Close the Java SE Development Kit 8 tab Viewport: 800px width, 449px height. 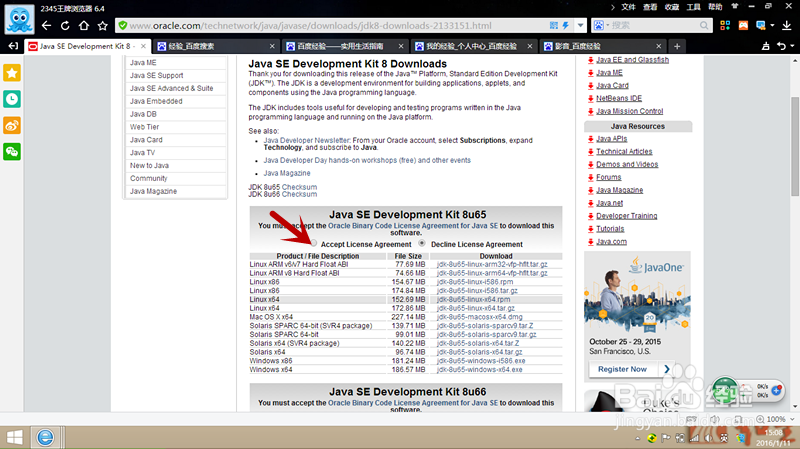point(143,46)
